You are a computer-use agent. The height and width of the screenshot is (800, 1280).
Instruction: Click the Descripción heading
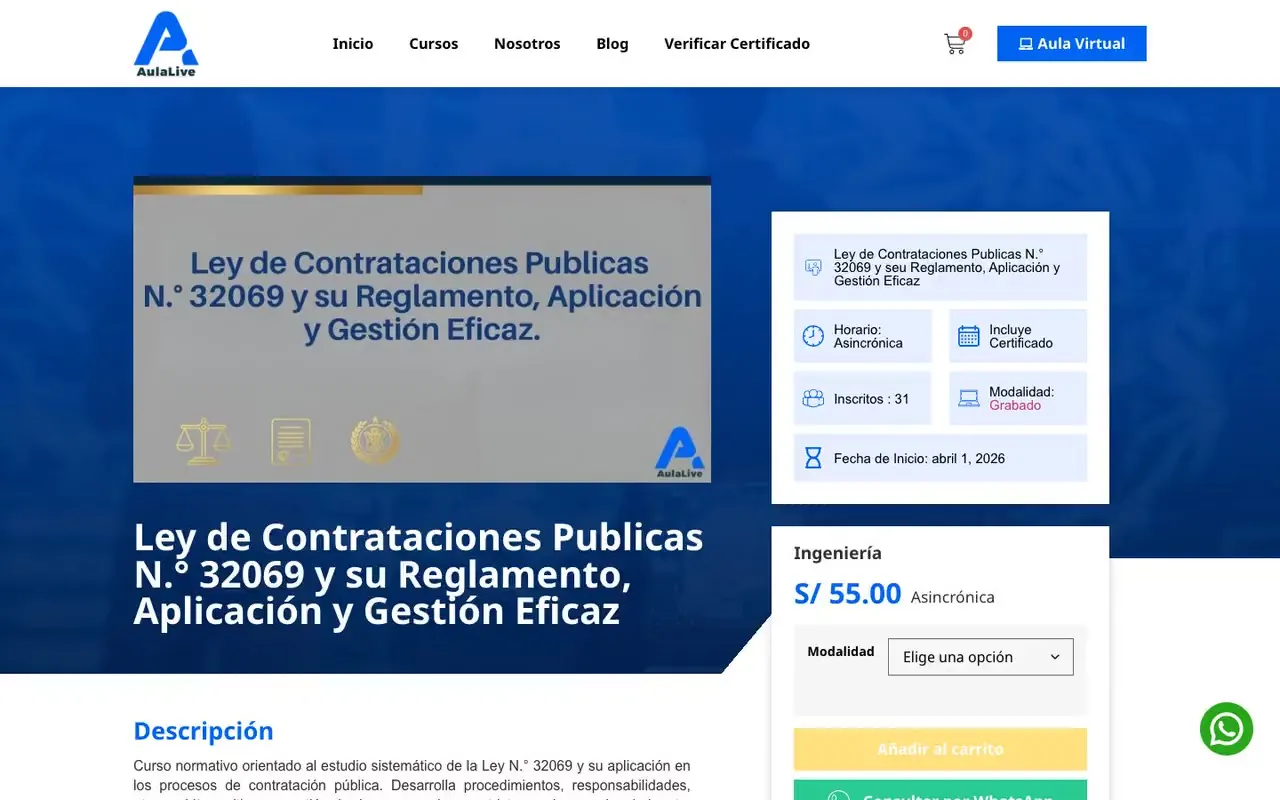tap(203, 731)
